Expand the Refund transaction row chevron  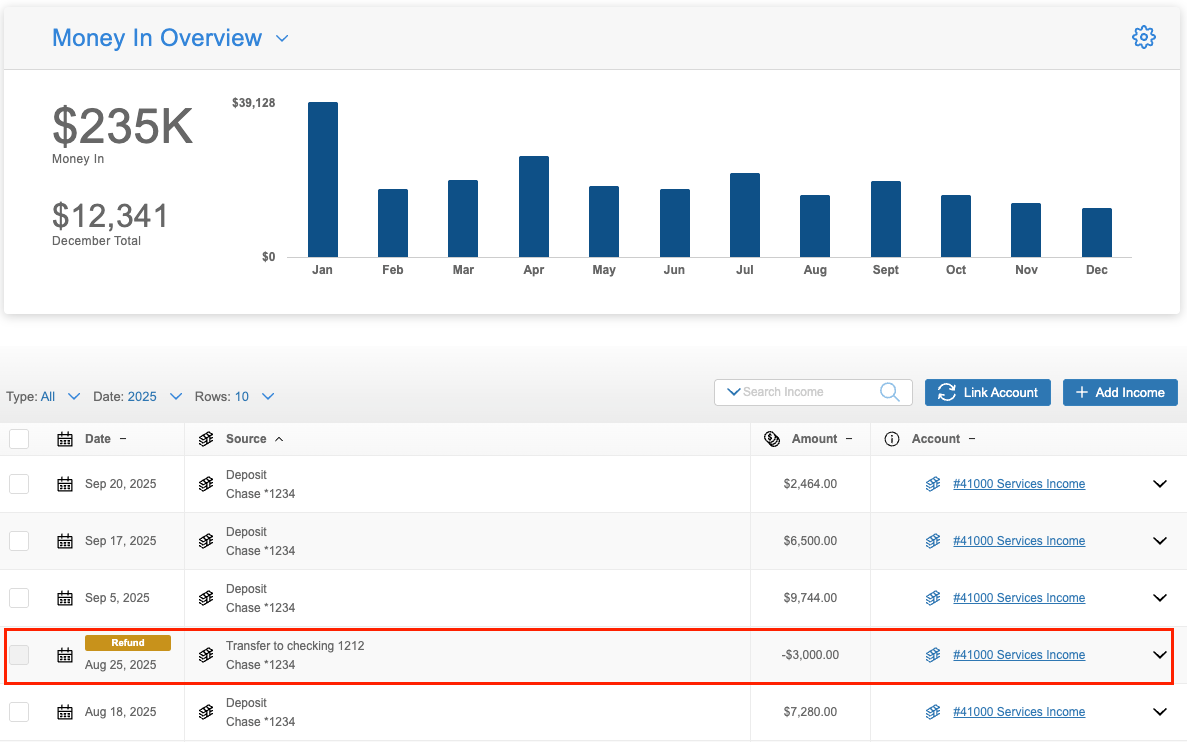(1160, 655)
